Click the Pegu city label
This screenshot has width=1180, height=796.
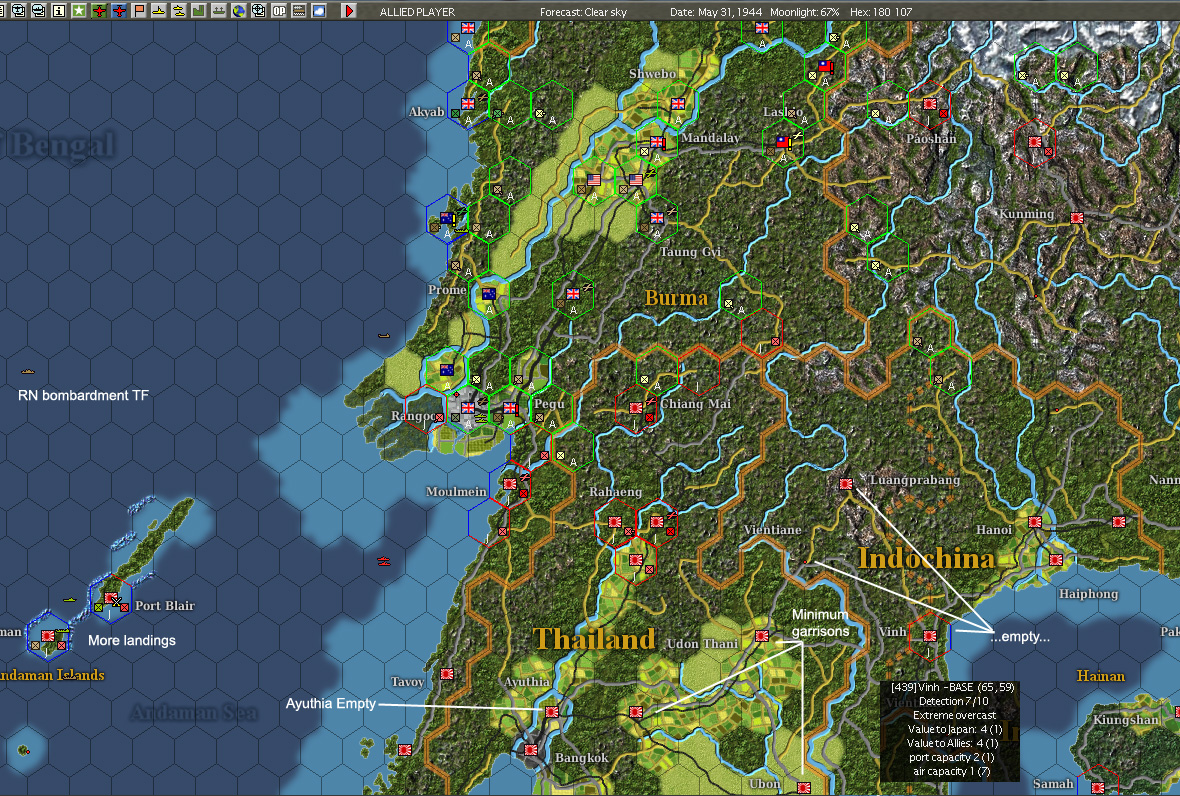point(549,403)
